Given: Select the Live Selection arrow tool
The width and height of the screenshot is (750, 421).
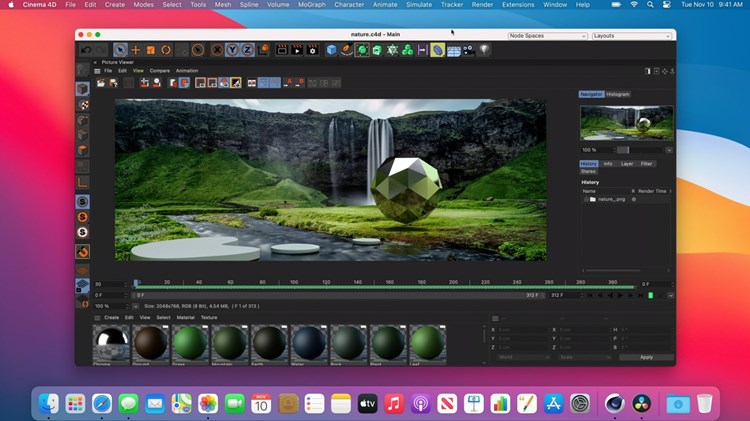Looking at the screenshot, I should [120, 50].
